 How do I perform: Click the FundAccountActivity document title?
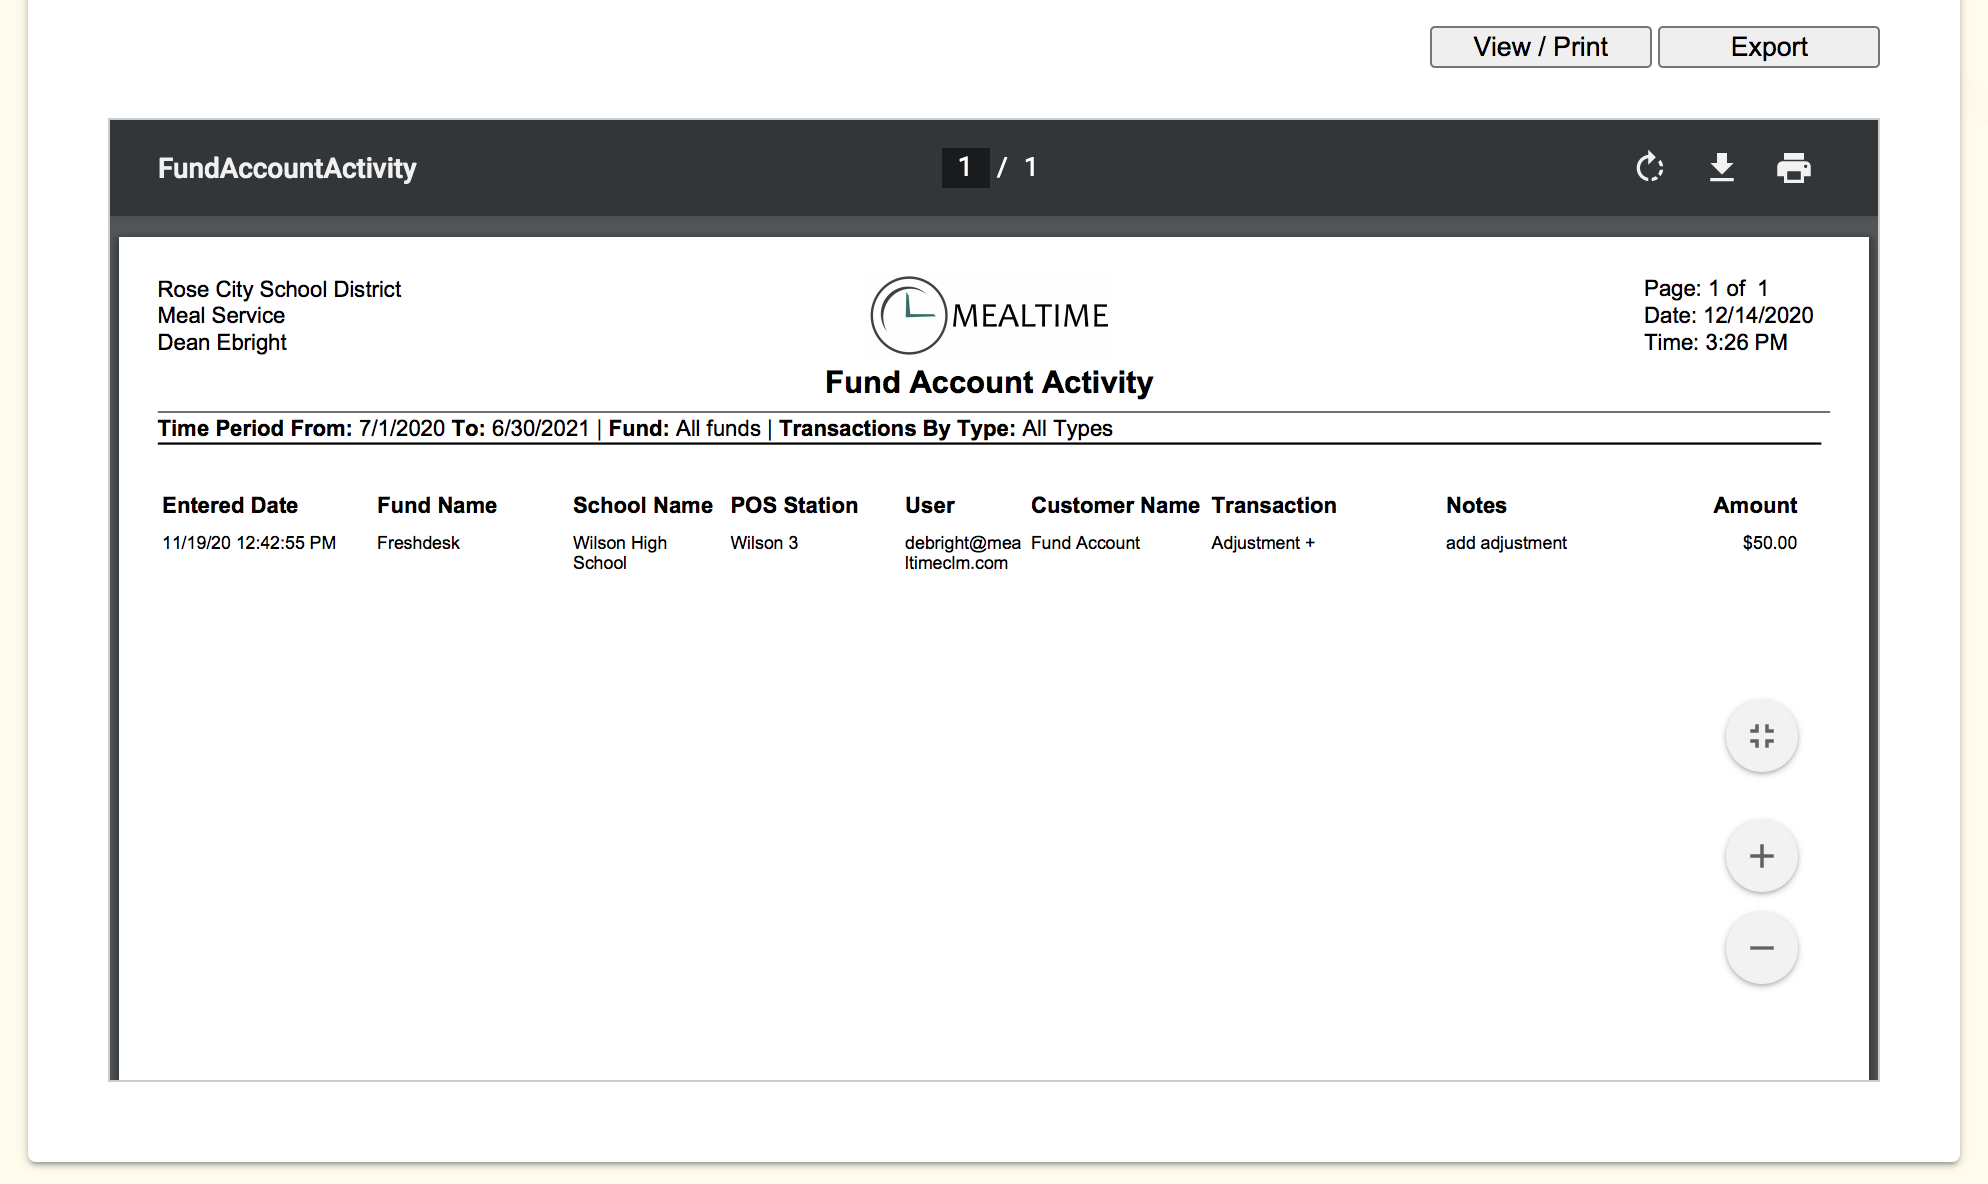287,168
